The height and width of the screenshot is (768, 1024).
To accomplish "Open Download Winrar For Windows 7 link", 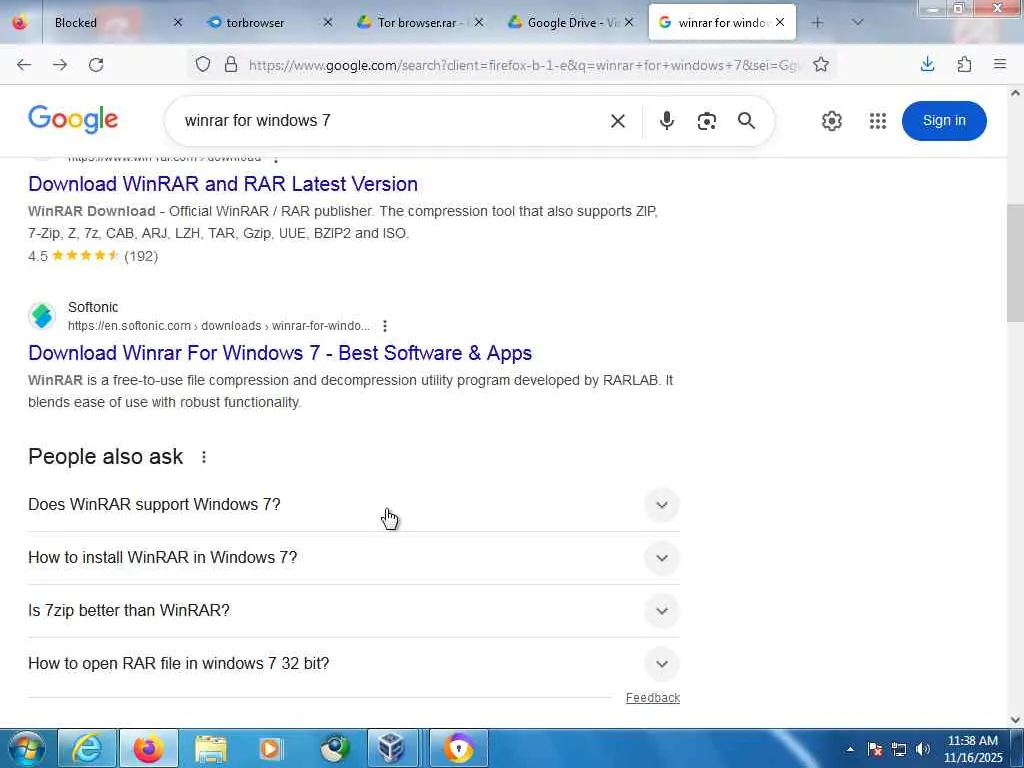I will 280,353.
